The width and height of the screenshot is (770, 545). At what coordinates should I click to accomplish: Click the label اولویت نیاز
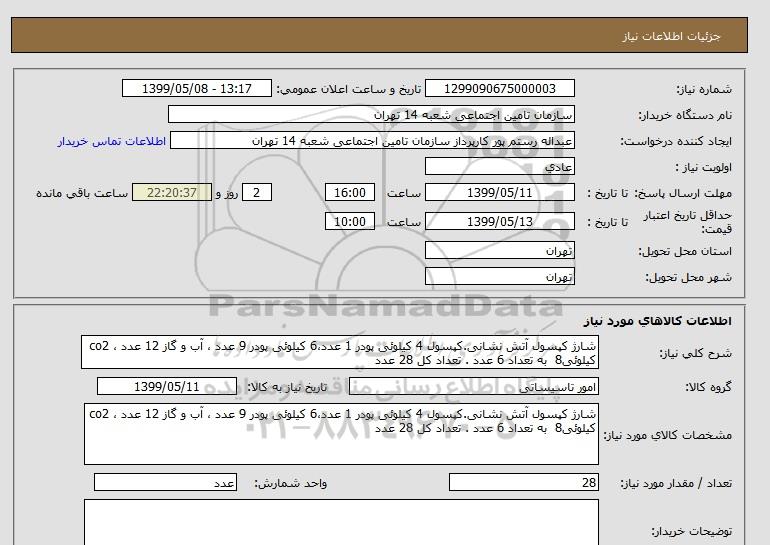[704, 167]
